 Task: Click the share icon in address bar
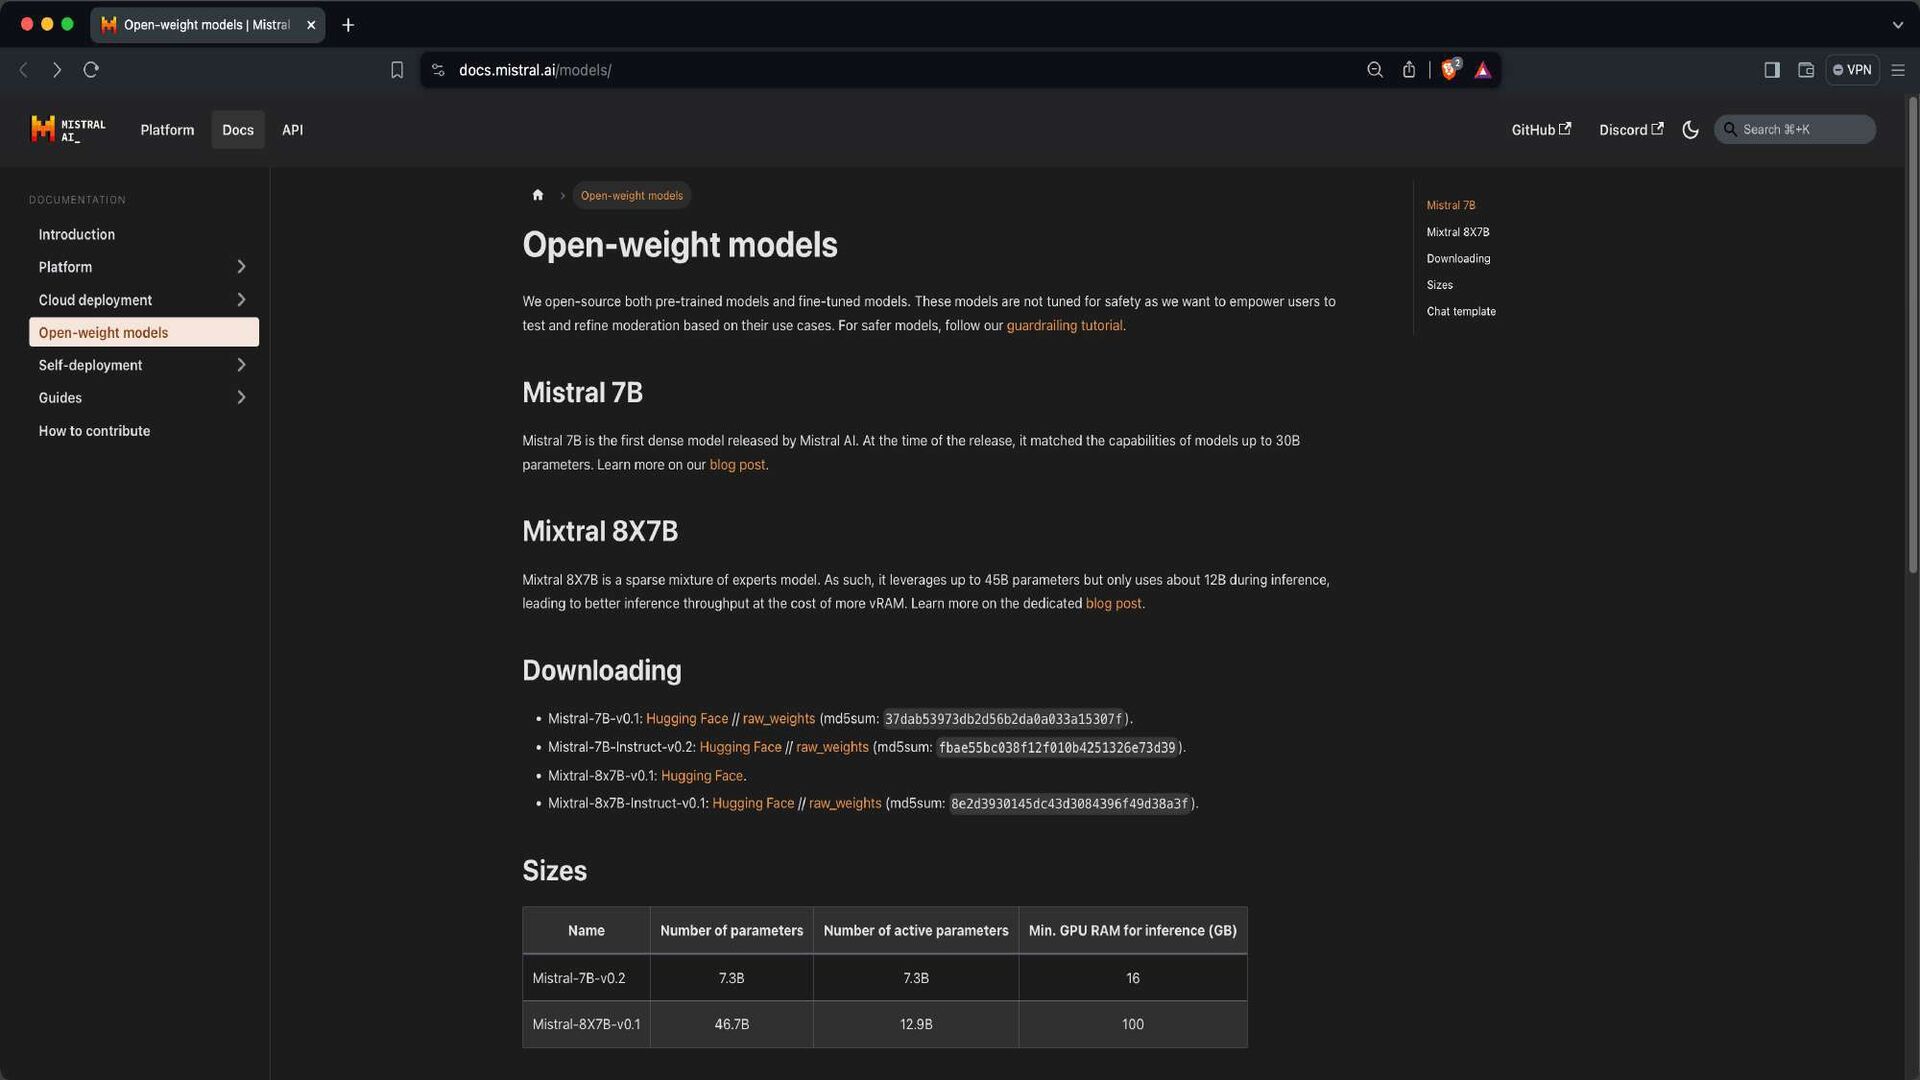click(x=1409, y=70)
